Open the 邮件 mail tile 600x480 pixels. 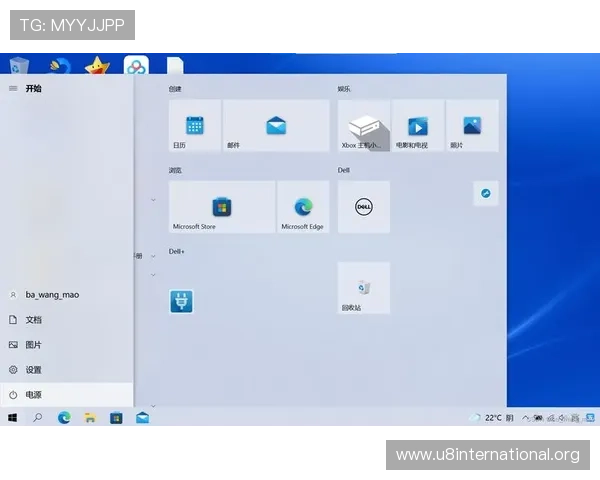(x=276, y=126)
